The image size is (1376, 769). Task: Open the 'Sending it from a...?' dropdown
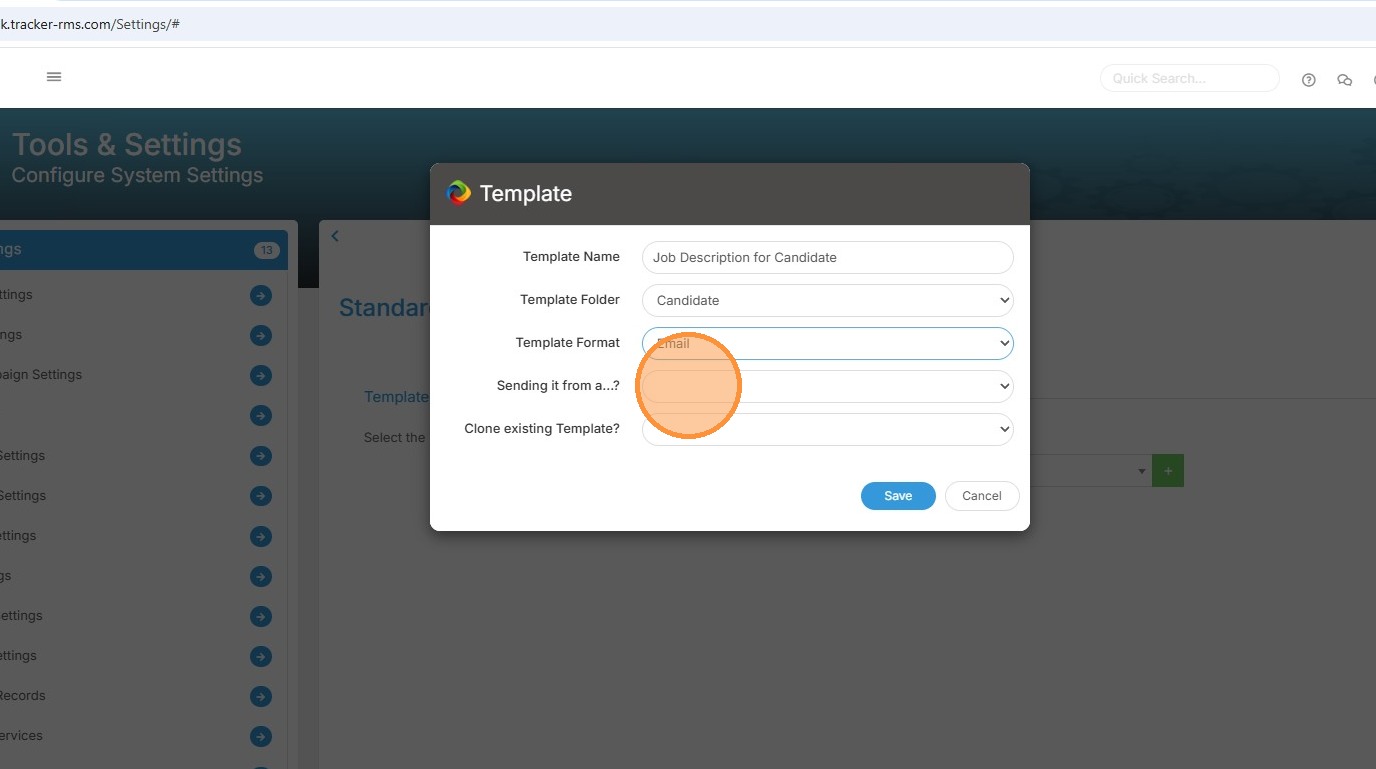[828, 386]
